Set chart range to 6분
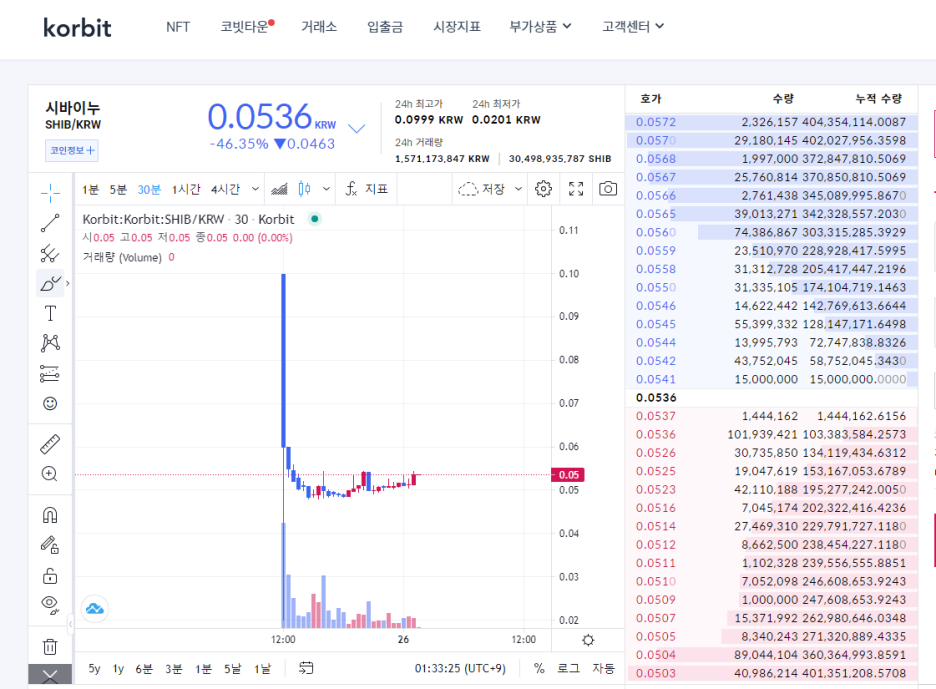The width and height of the screenshot is (936, 689). coord(144,669)
